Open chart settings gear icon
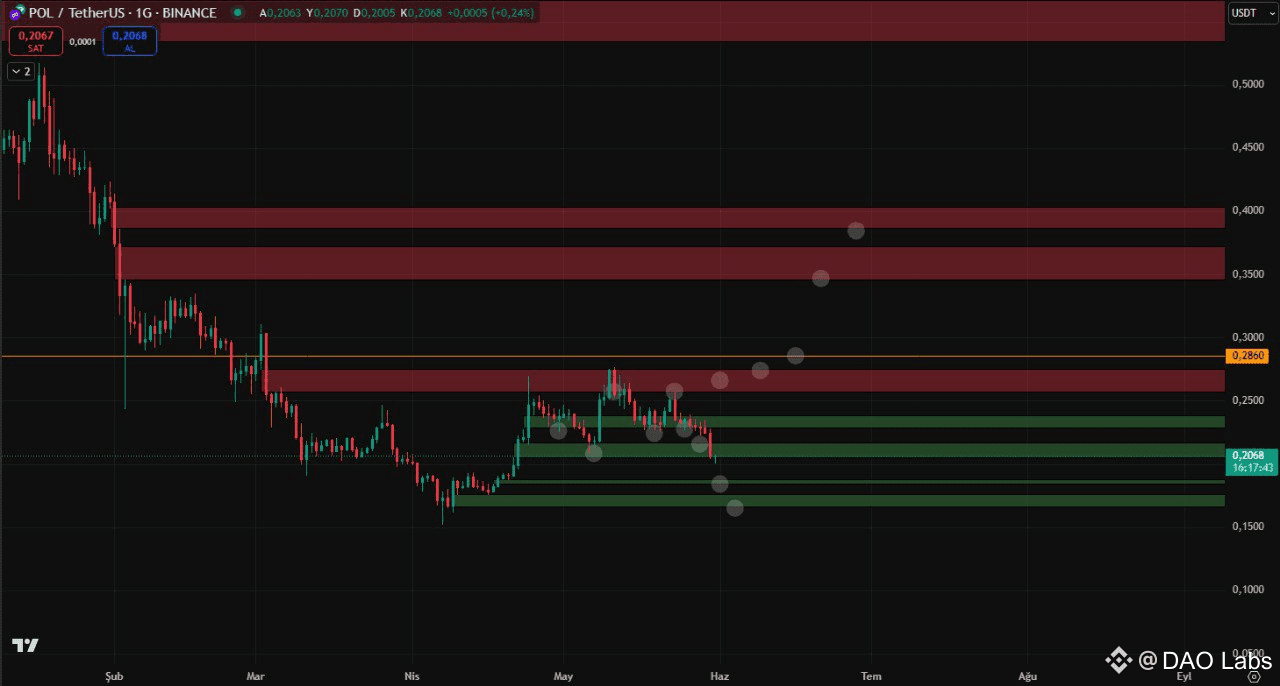This screenshot has width=1280, height=686. click(1253, 676)
